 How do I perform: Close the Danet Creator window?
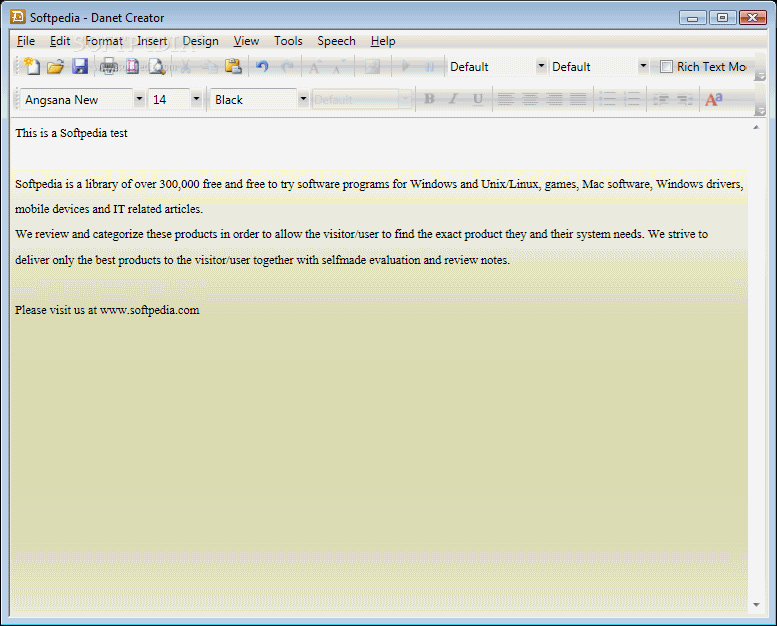(x=752, y=18)
